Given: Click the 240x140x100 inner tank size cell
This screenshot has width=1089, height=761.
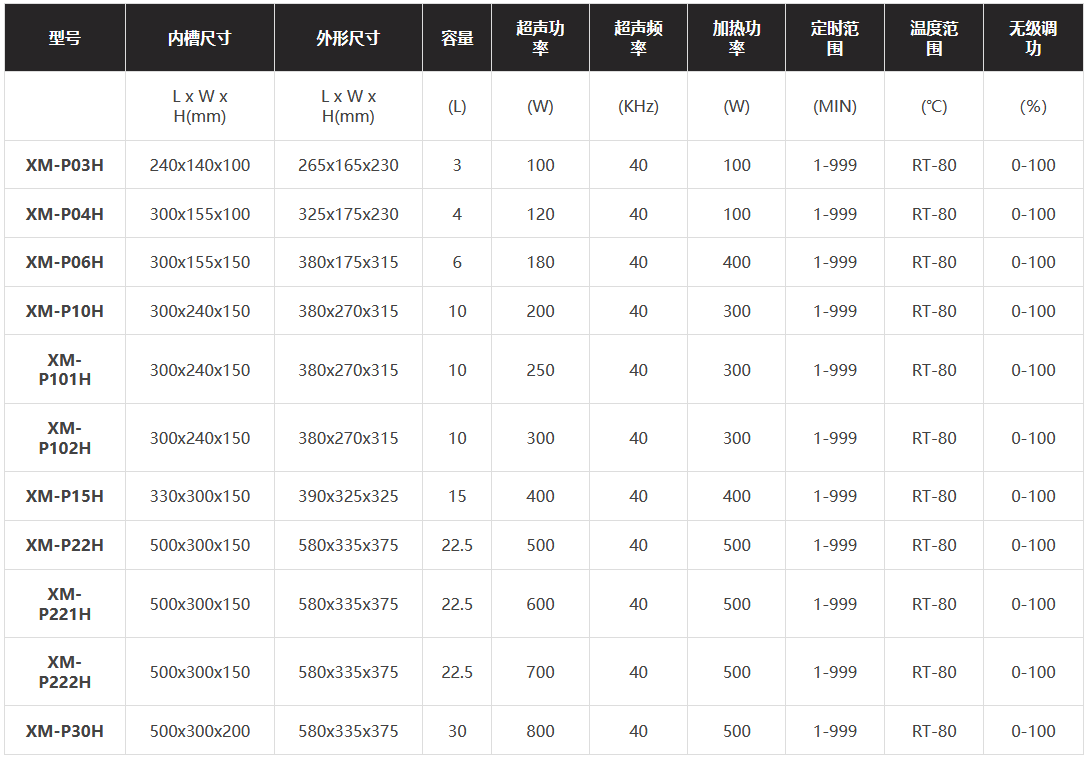Looking at the screenshot, I should click(200, 165).
